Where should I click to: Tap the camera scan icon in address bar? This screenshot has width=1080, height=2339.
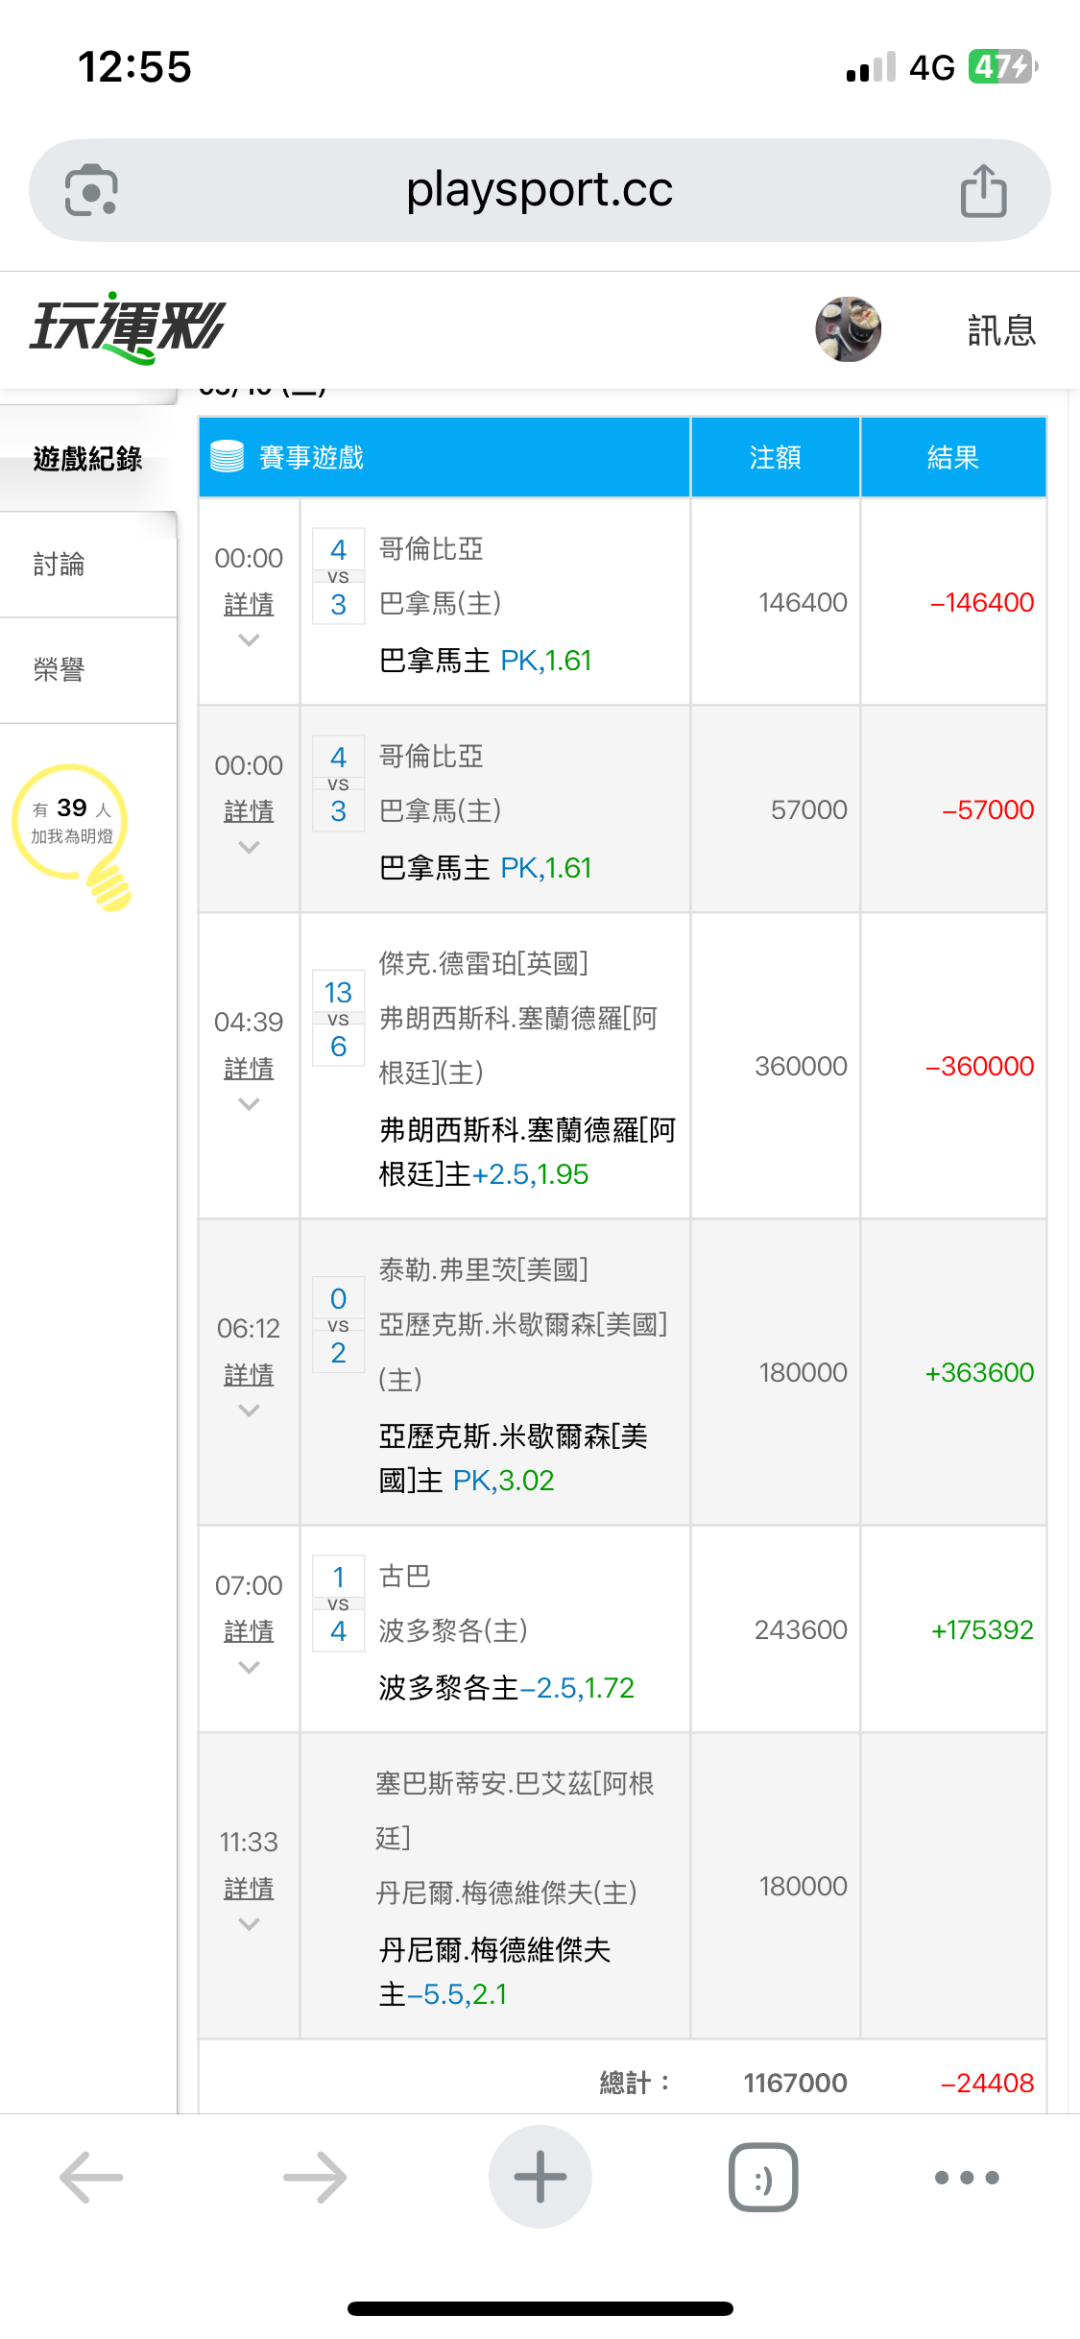(x=91, y=190)
